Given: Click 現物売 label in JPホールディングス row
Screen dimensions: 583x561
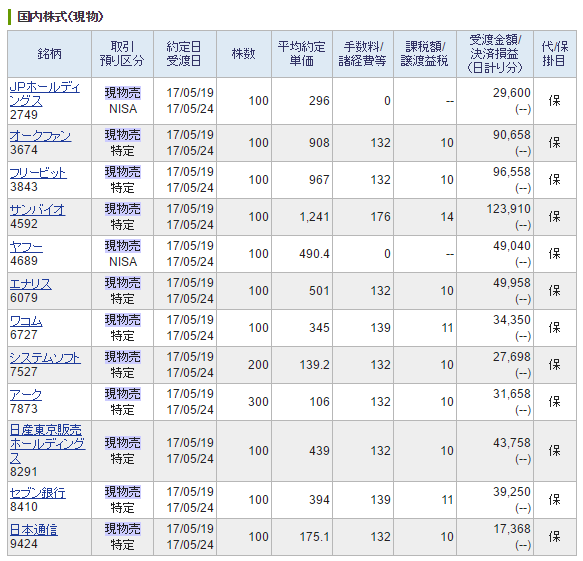Looking at the screenshot, I should point(123,93).
